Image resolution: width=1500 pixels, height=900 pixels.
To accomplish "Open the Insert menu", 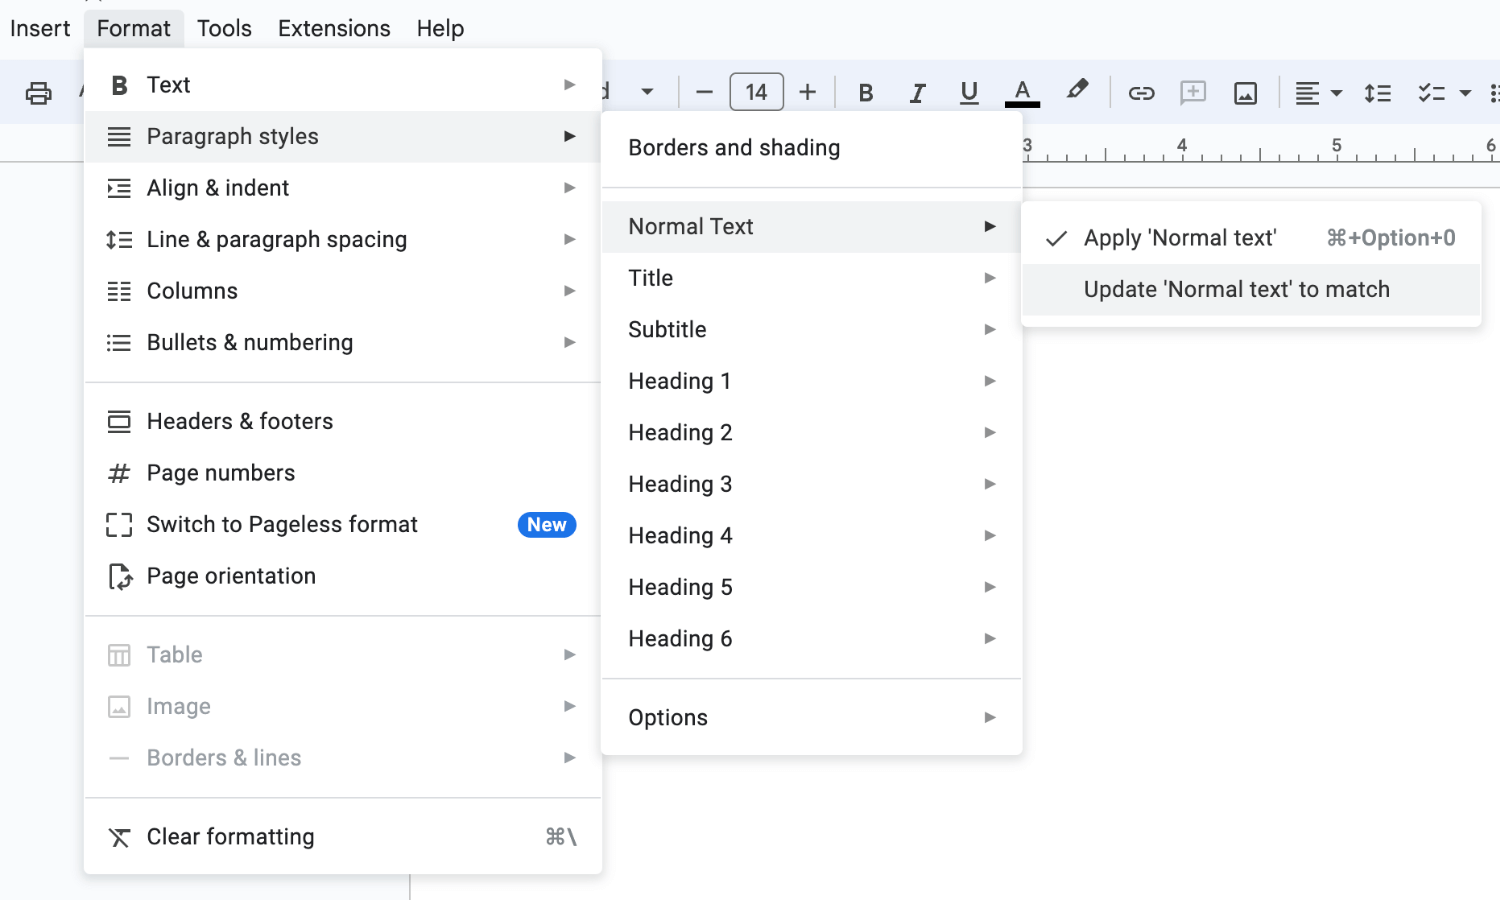I will point(40,28).
